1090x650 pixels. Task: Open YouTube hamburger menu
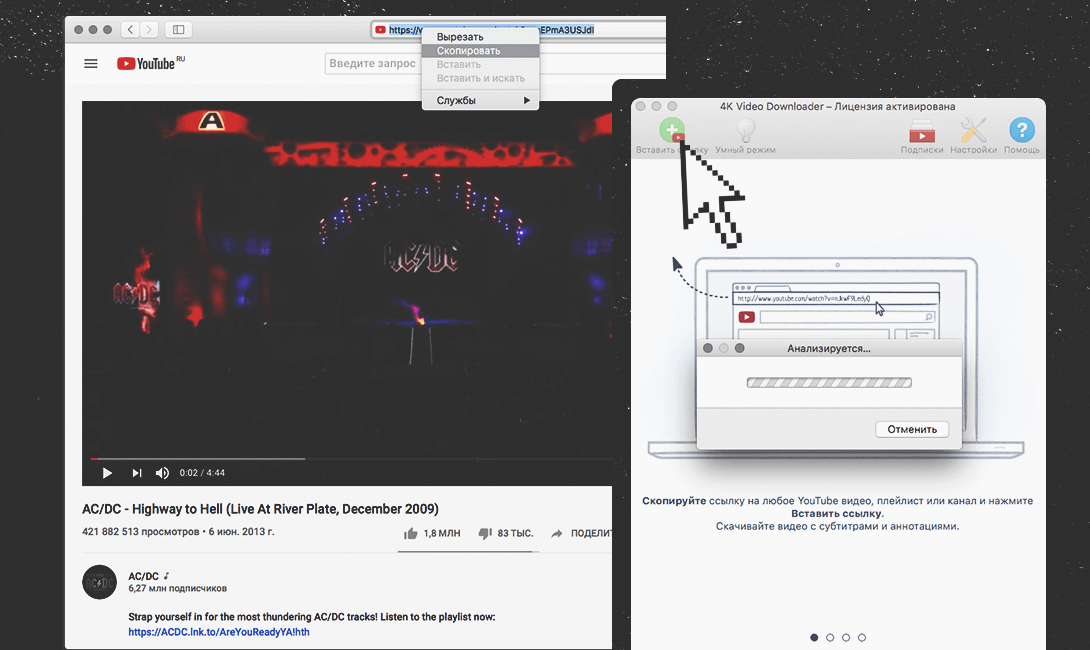(x=91, y=63)
